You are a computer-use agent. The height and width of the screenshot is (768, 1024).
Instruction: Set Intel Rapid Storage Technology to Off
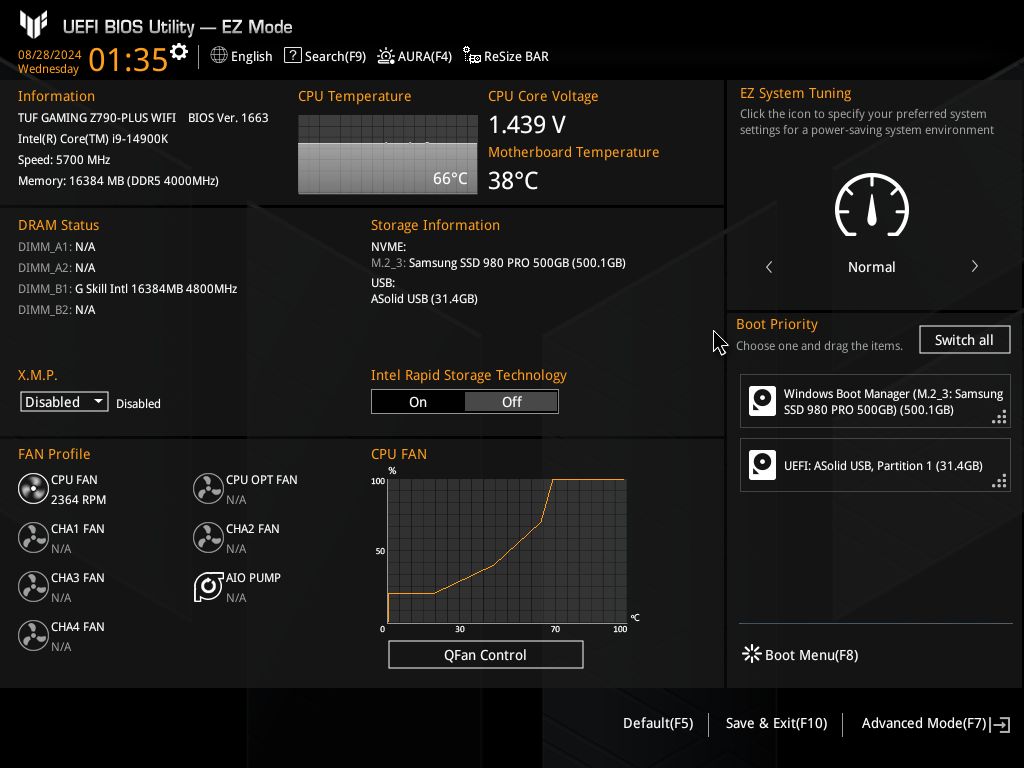[x=511, y=402]
